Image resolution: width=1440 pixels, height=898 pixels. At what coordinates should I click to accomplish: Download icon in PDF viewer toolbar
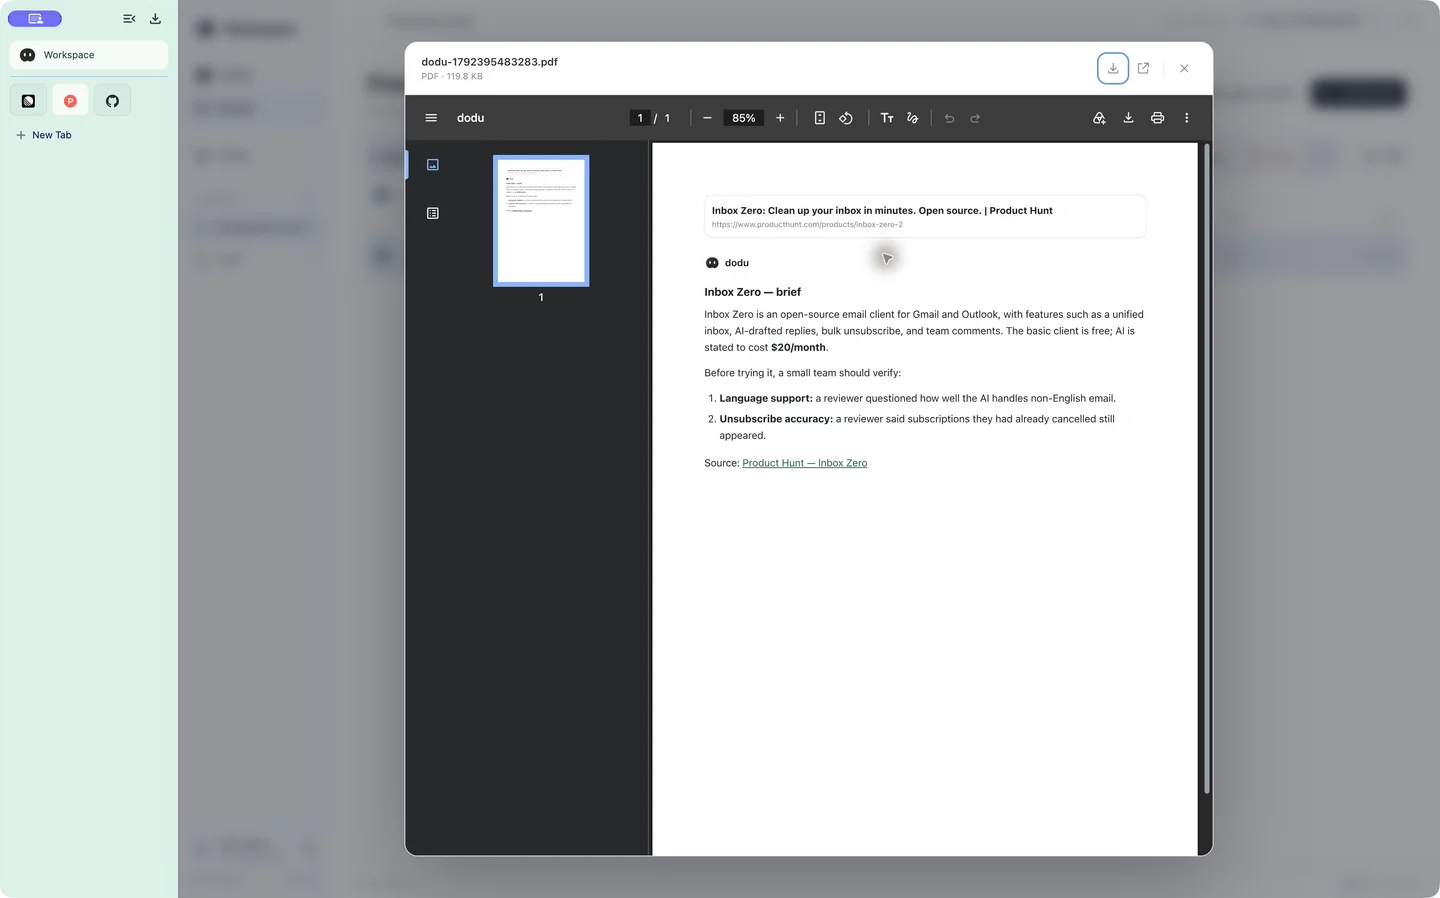(1128, 118)
